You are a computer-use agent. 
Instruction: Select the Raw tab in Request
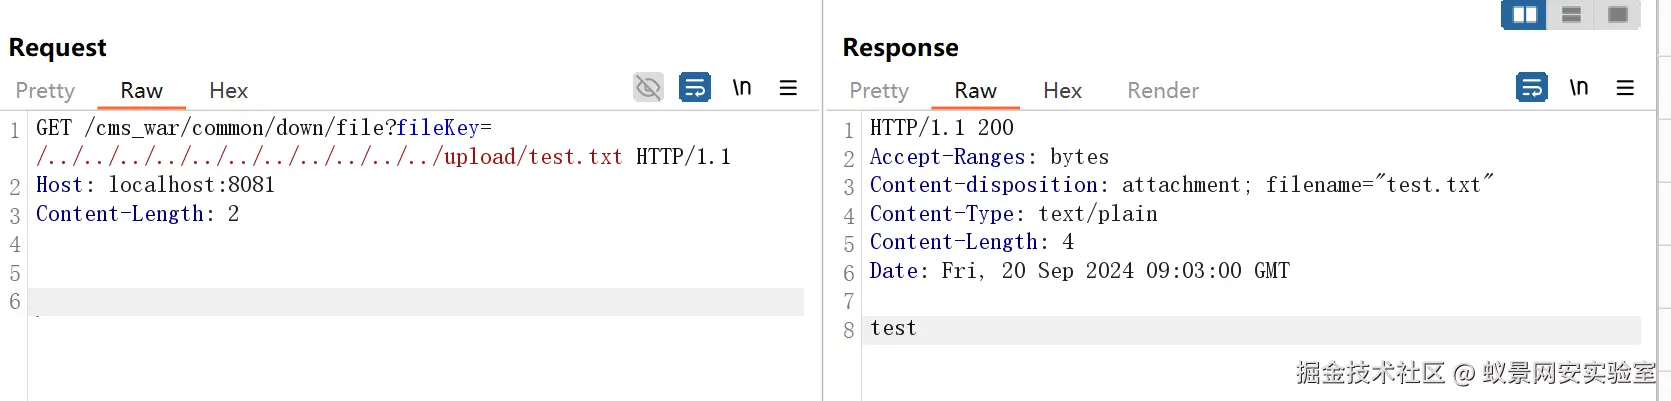(141, 91)
